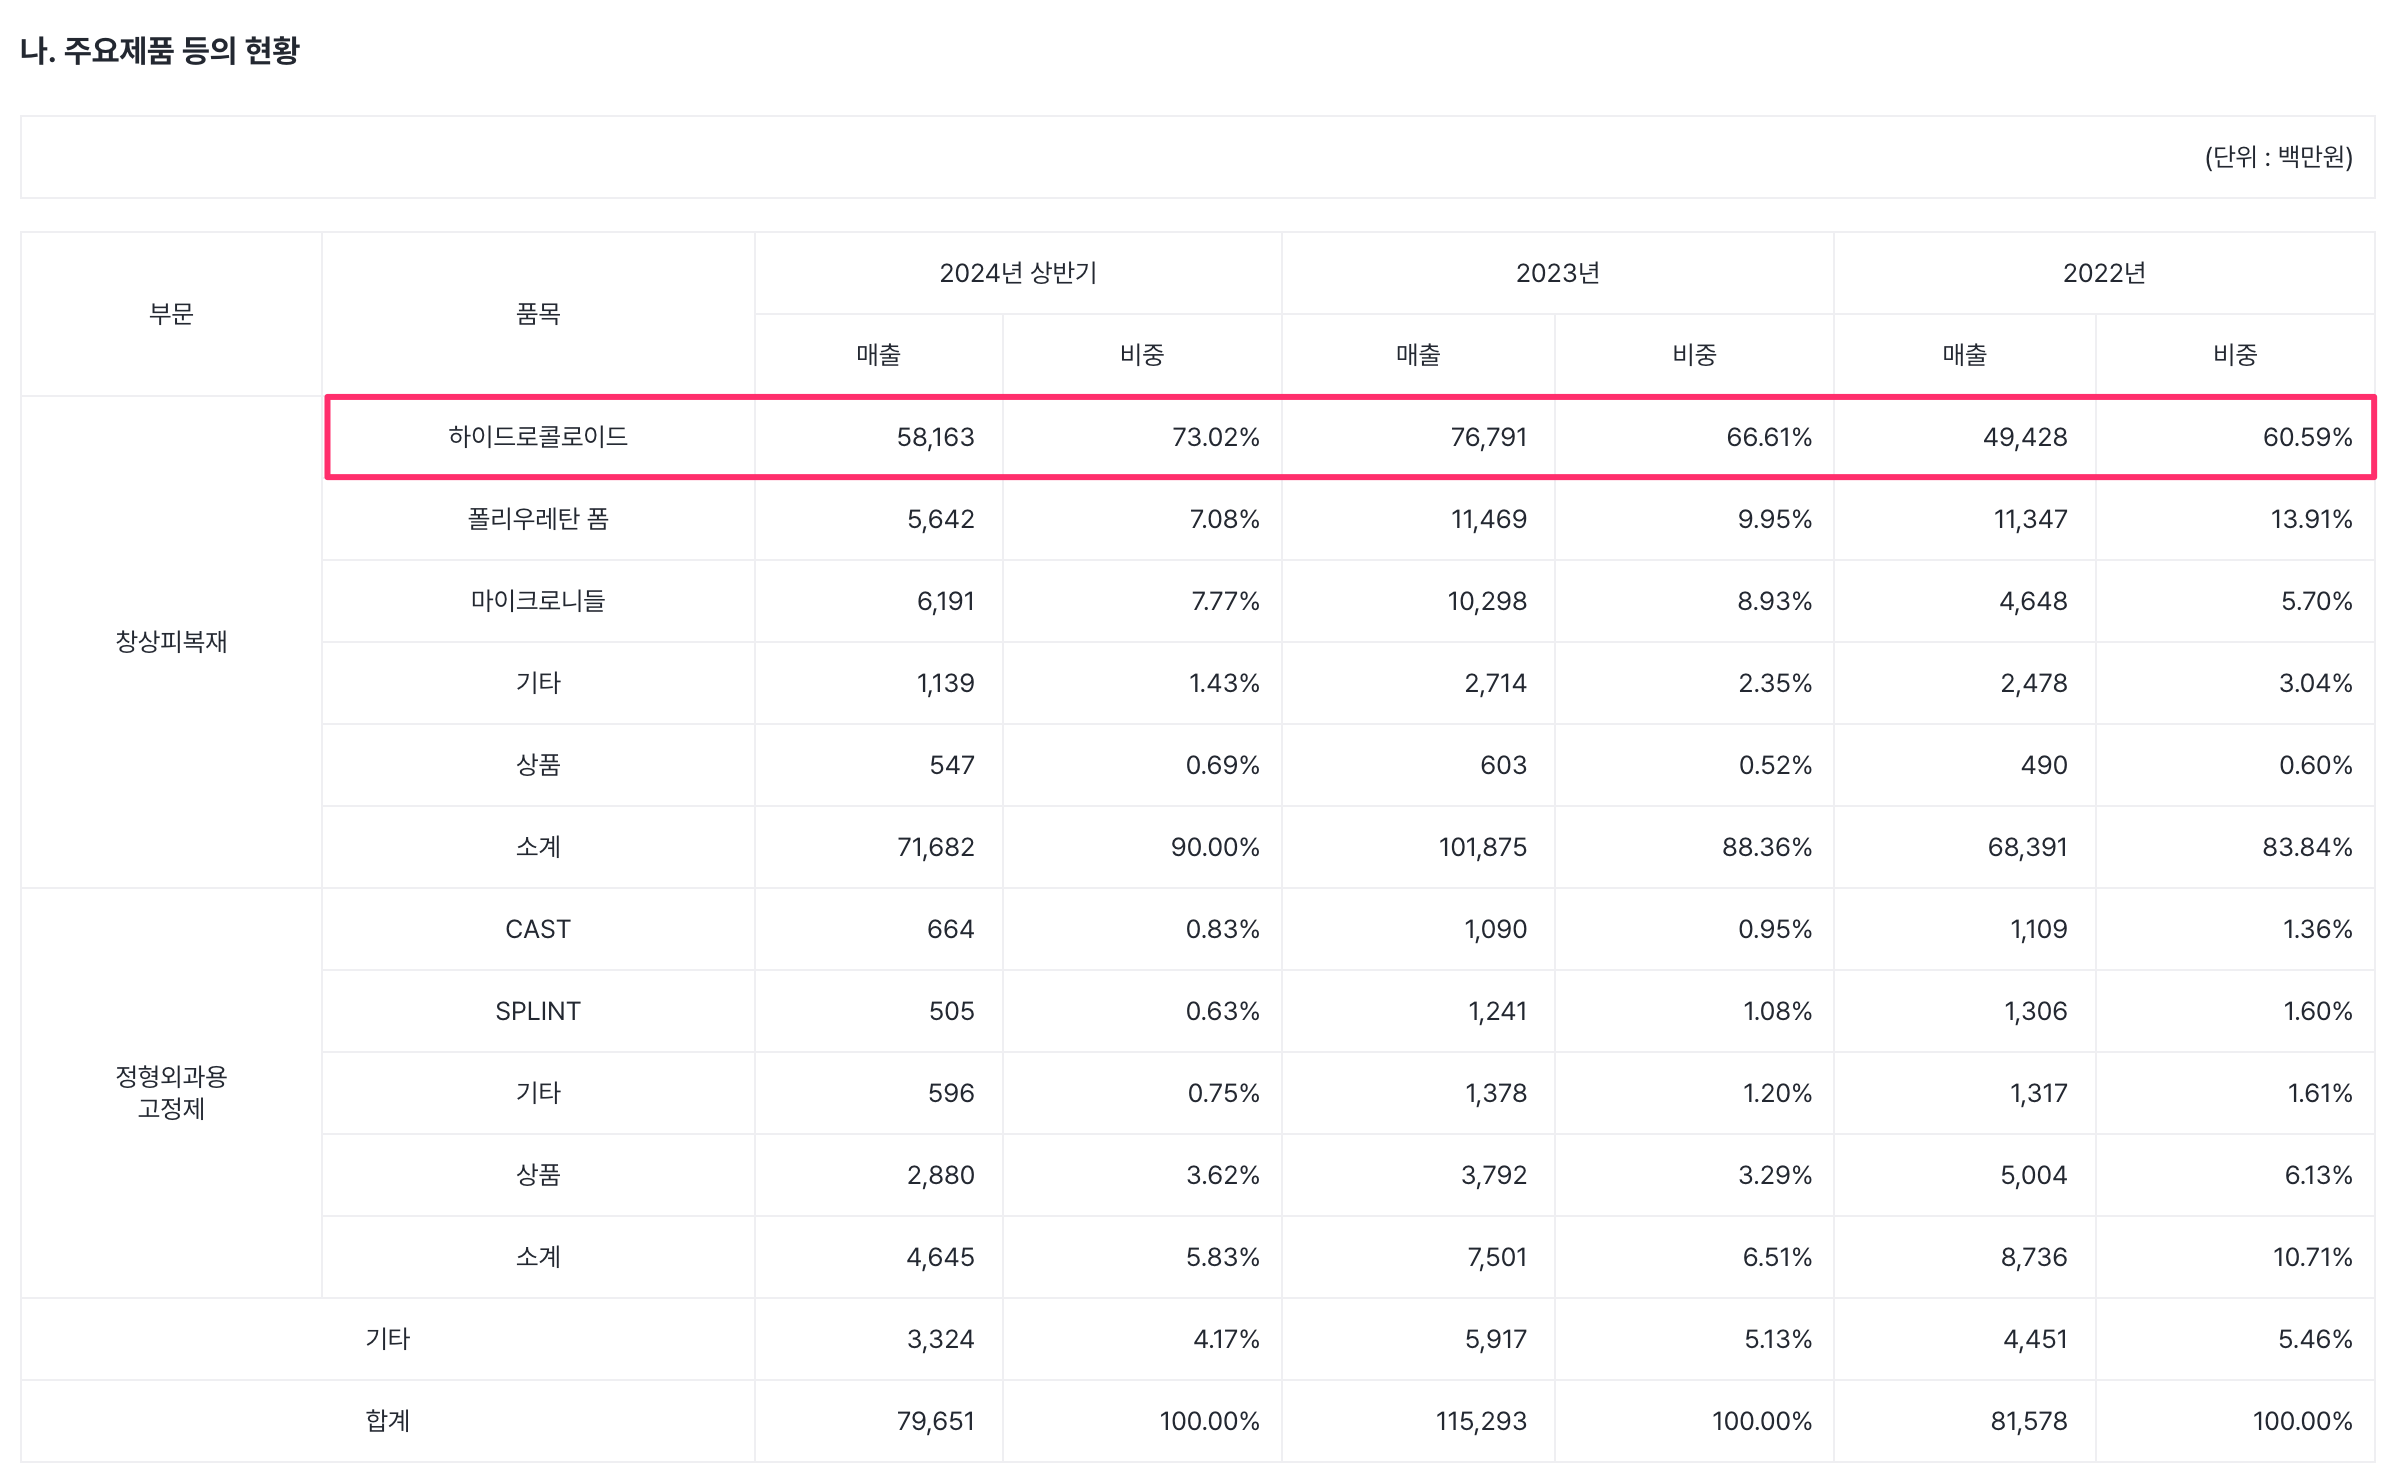Click the 단위 : 백만원 unit note
The width and height of the screenshot is (2392, 1484).
pos(2278,157)
